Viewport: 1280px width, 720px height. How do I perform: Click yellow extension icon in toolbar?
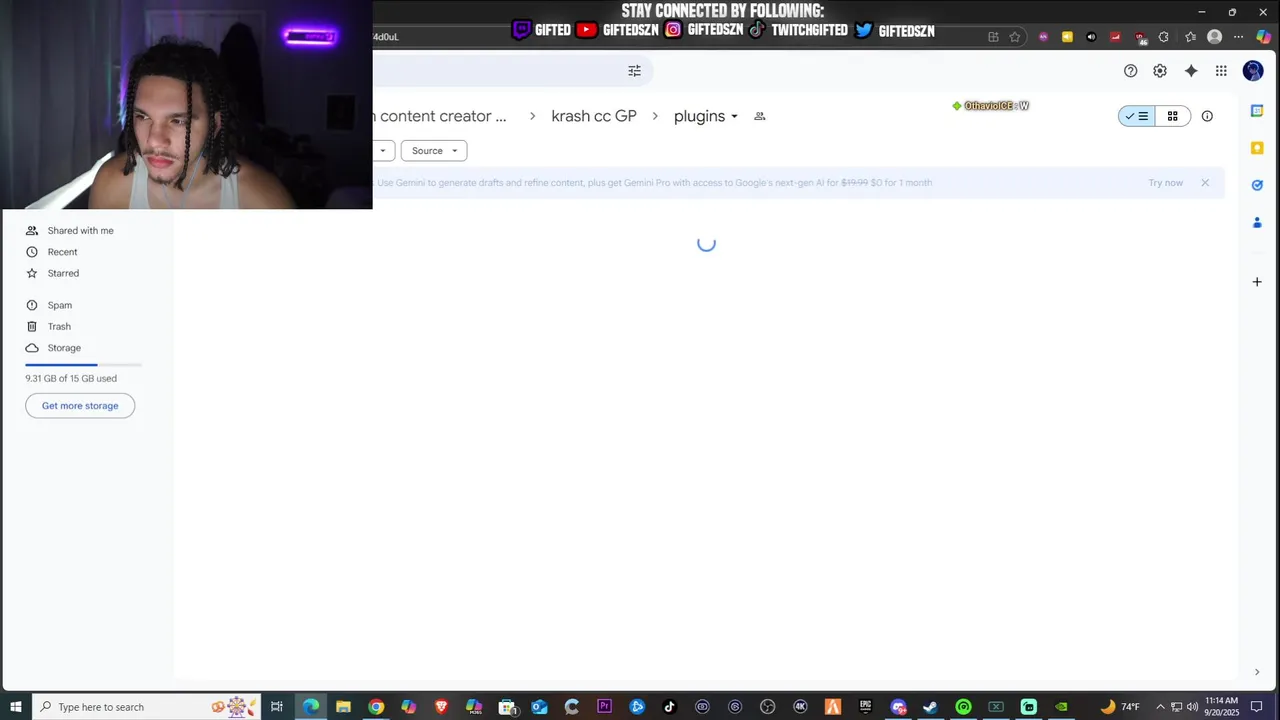pos(1067,37)
